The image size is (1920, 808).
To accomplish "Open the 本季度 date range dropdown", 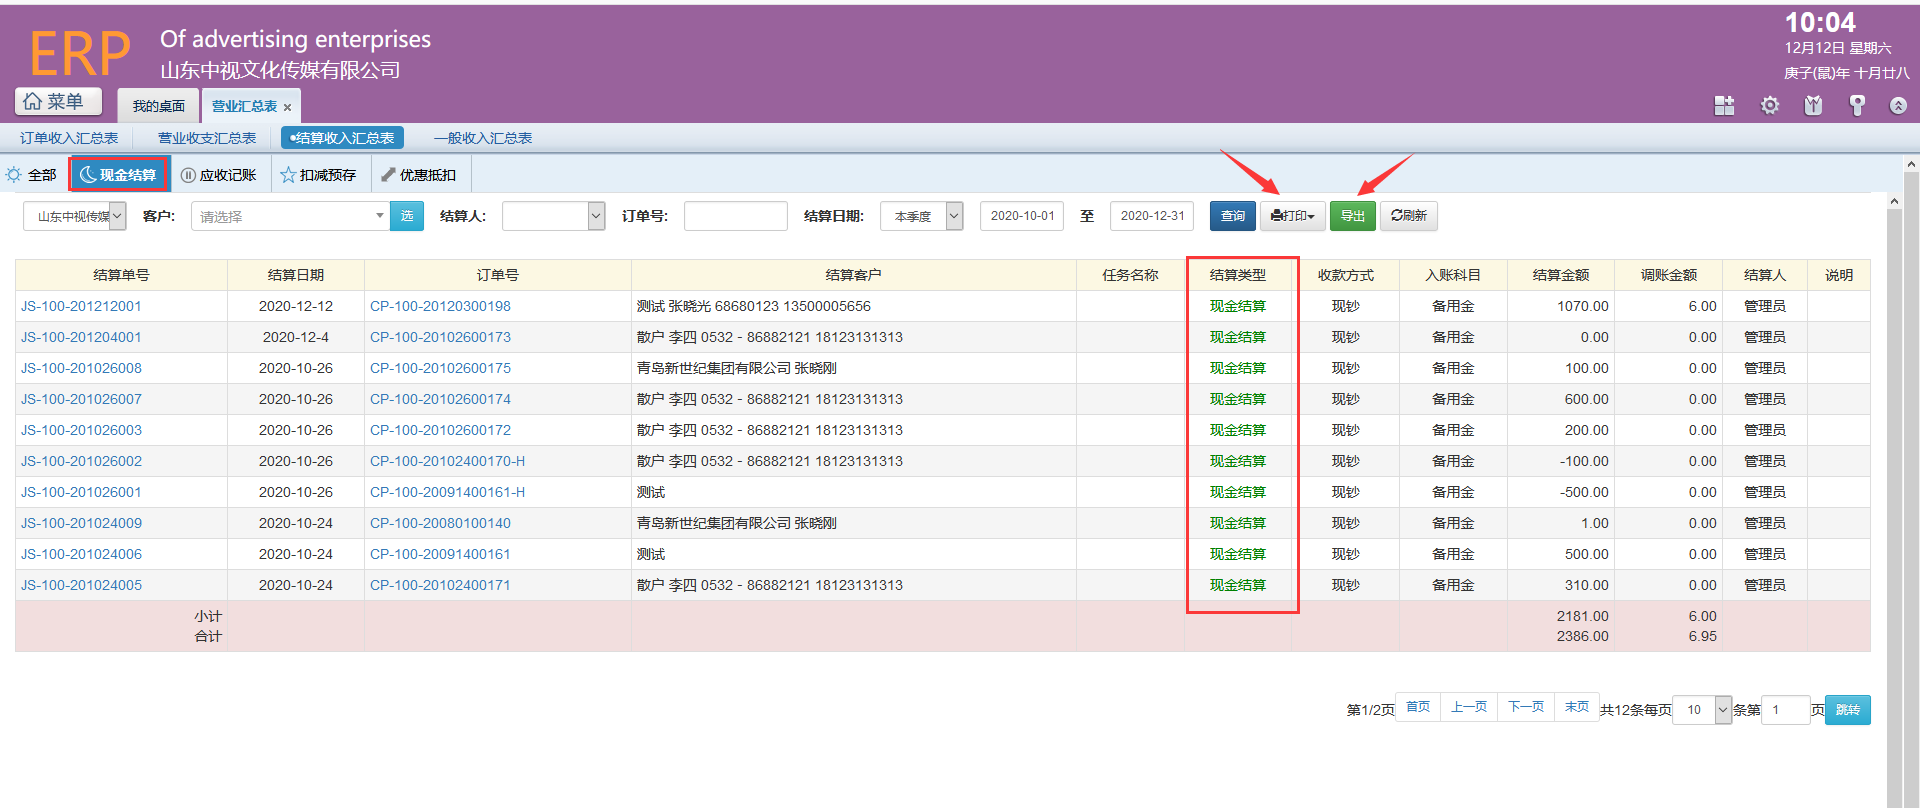I will pos(921,216).
